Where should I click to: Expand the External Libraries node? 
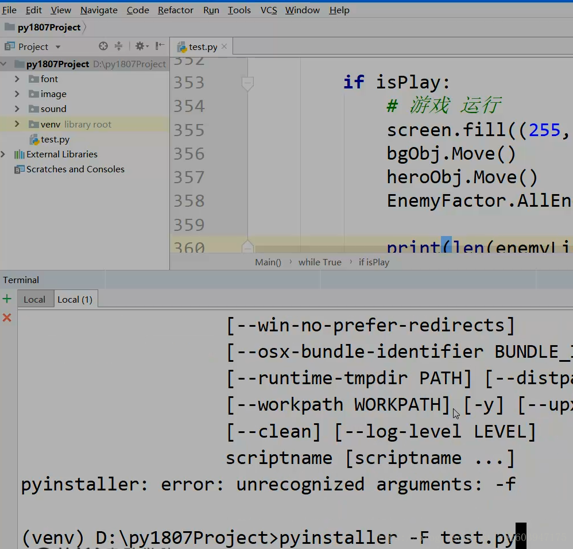click(x=3, y=154)
